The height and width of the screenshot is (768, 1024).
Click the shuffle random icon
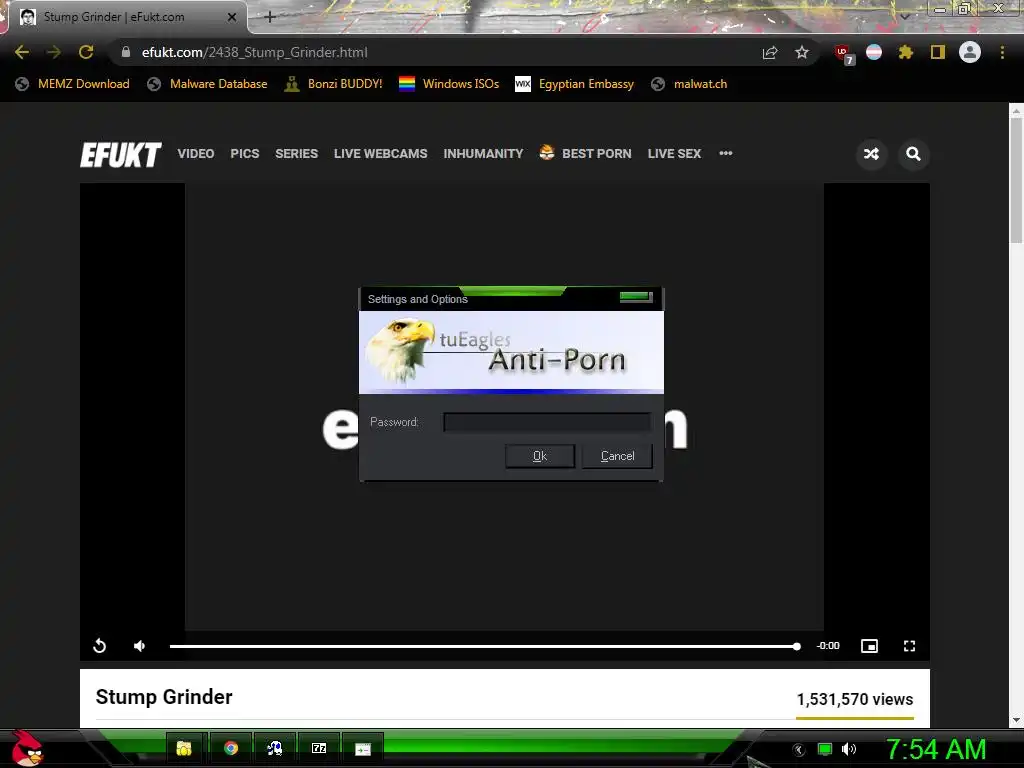tap(871, 154)
